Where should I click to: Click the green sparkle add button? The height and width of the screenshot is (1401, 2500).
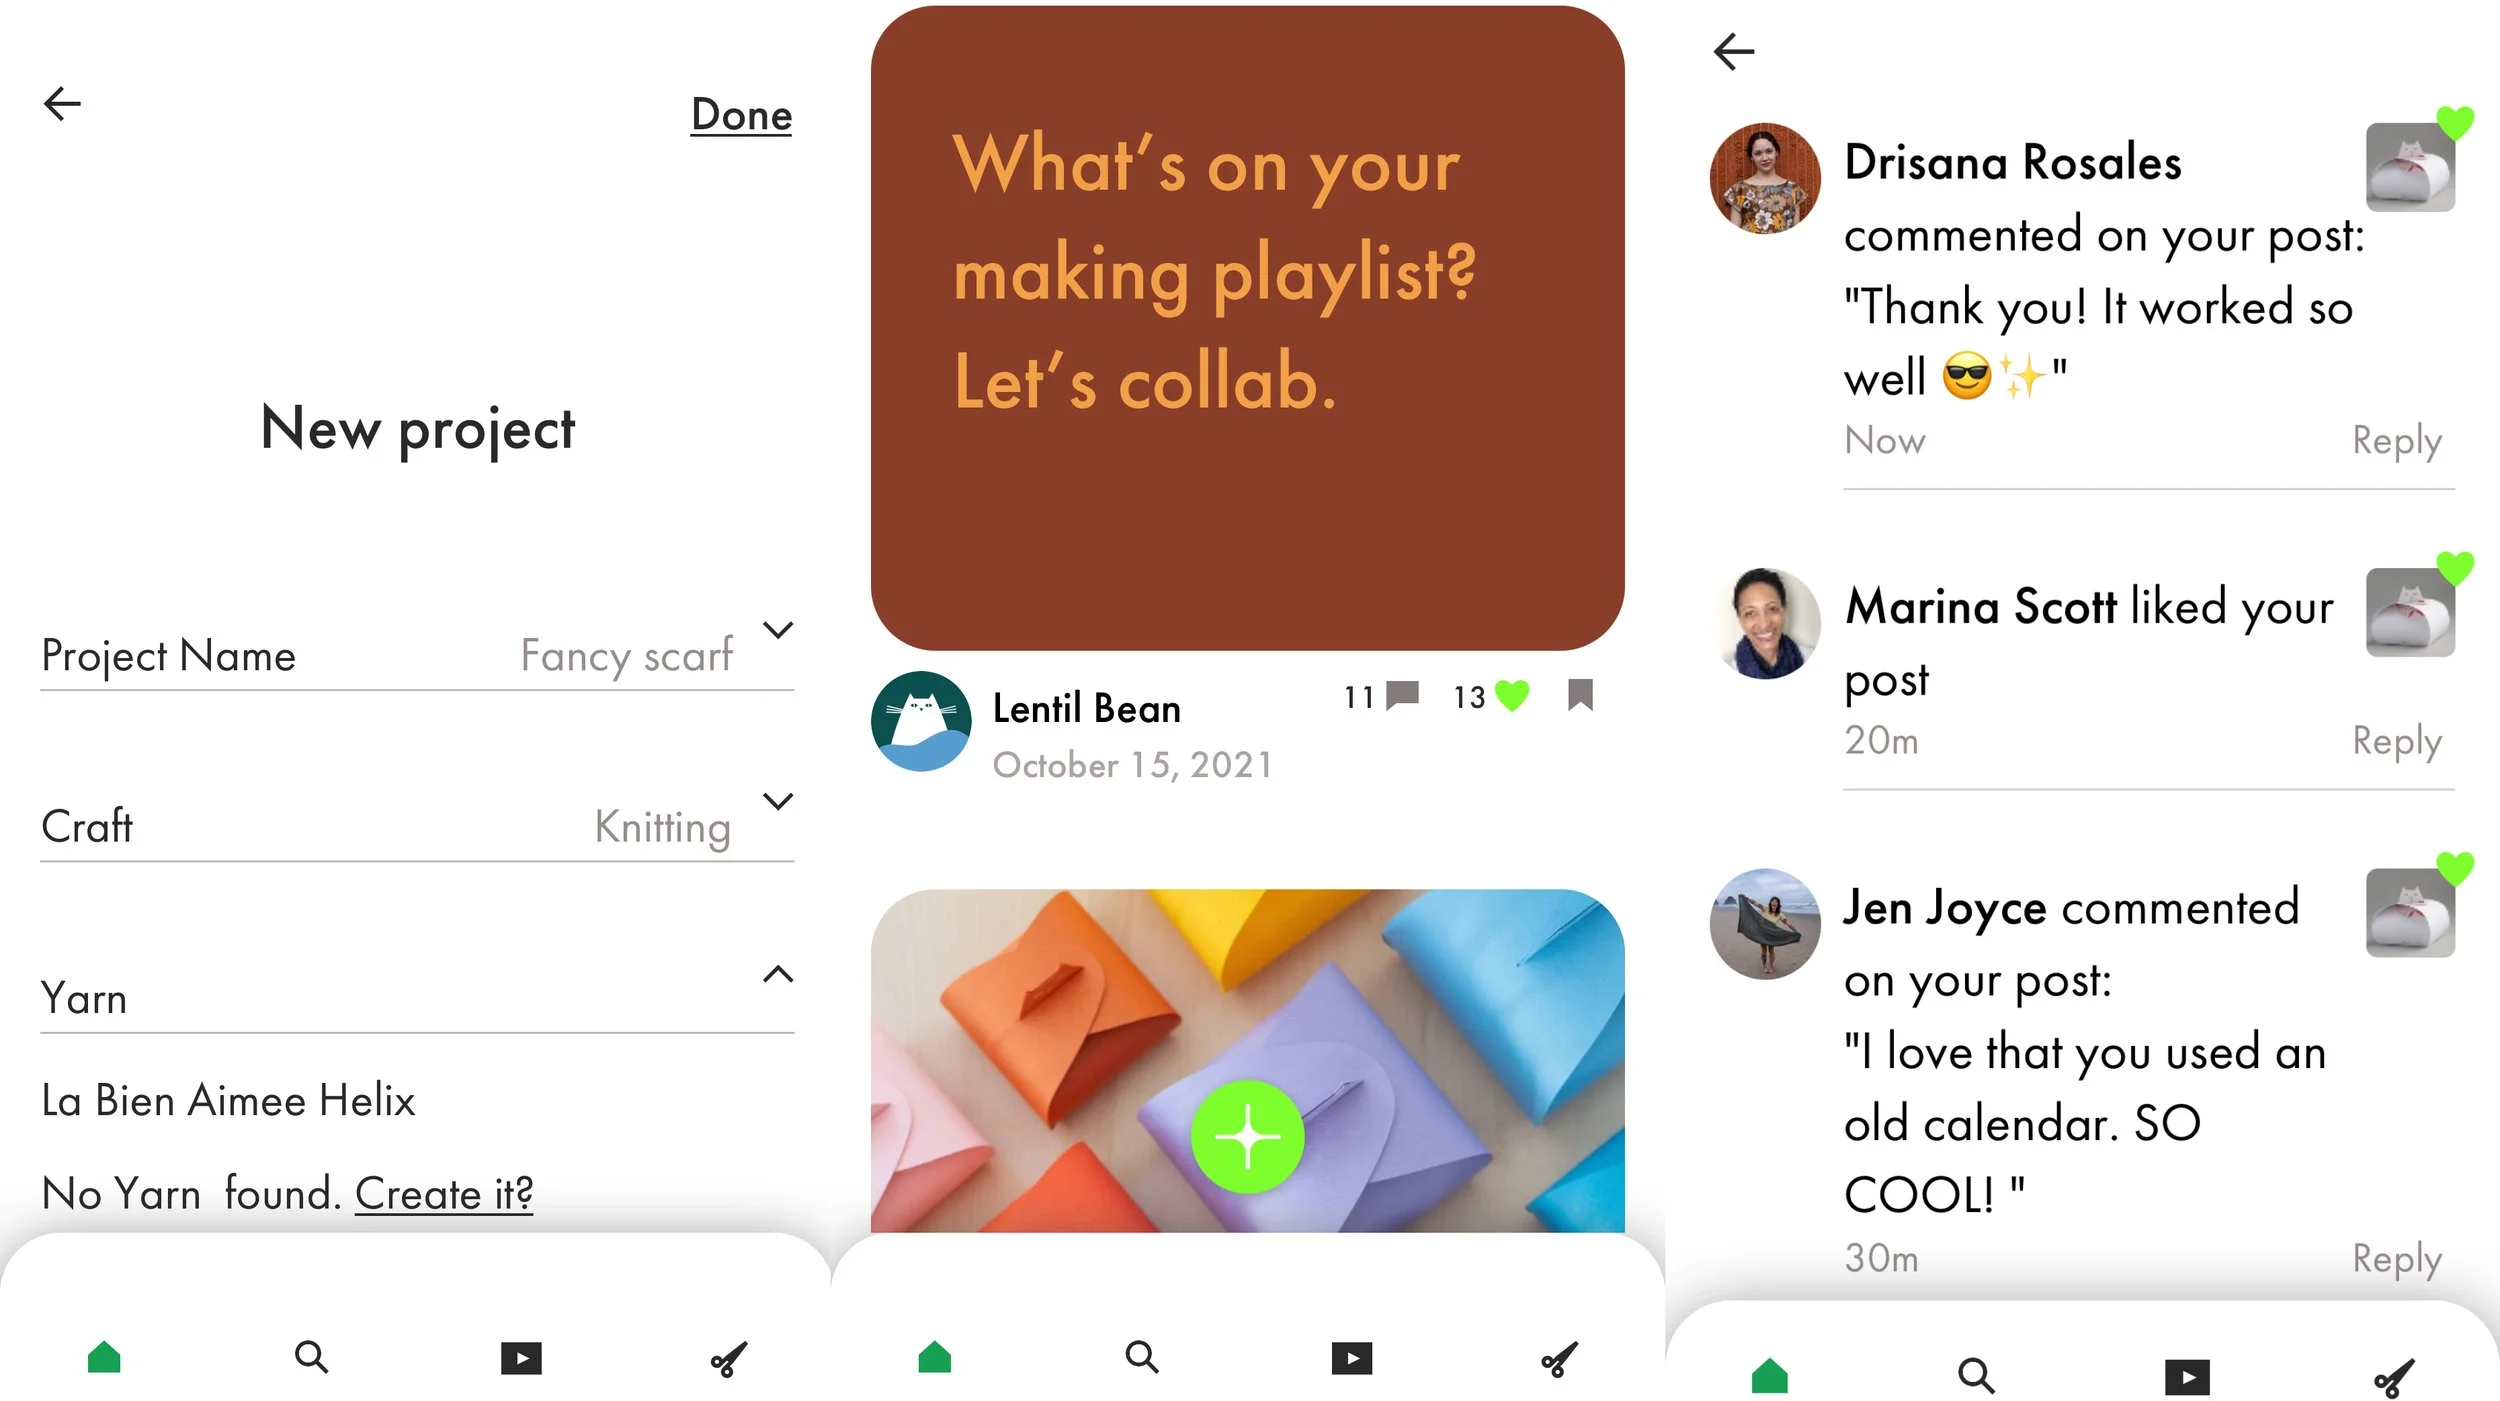click(1247, 1136)
